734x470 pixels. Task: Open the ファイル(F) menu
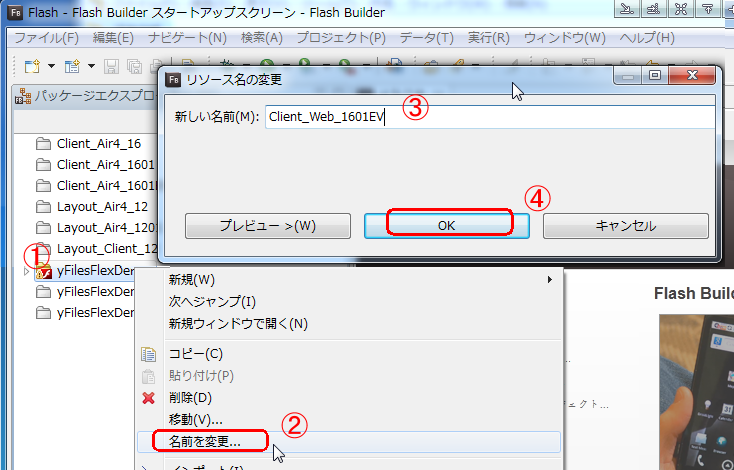[x=46, y=38]
